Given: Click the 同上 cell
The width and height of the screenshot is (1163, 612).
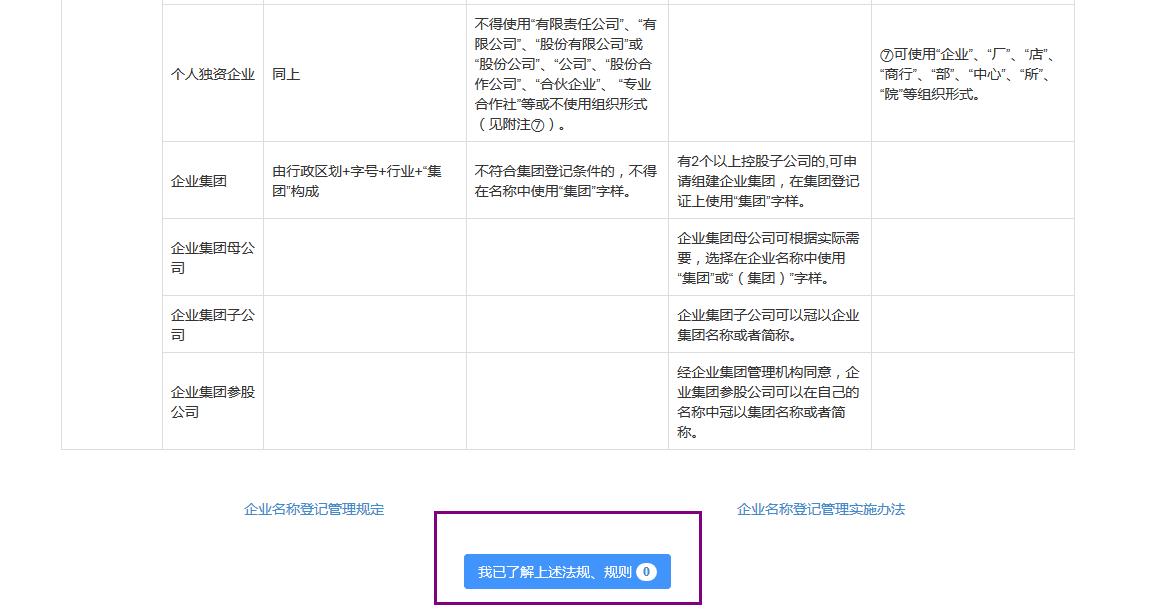Looking at the screenshot, I should [286, 74].
